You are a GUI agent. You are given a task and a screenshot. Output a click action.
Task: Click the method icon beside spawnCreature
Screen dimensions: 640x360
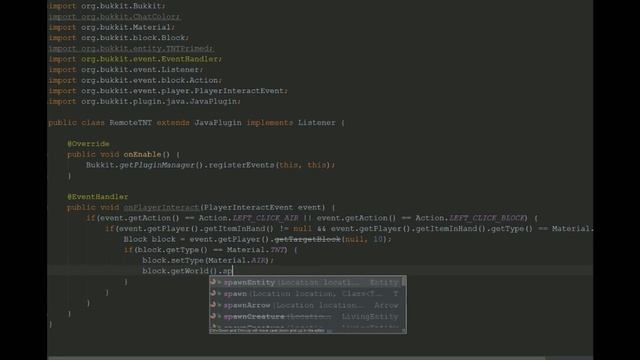213,316
